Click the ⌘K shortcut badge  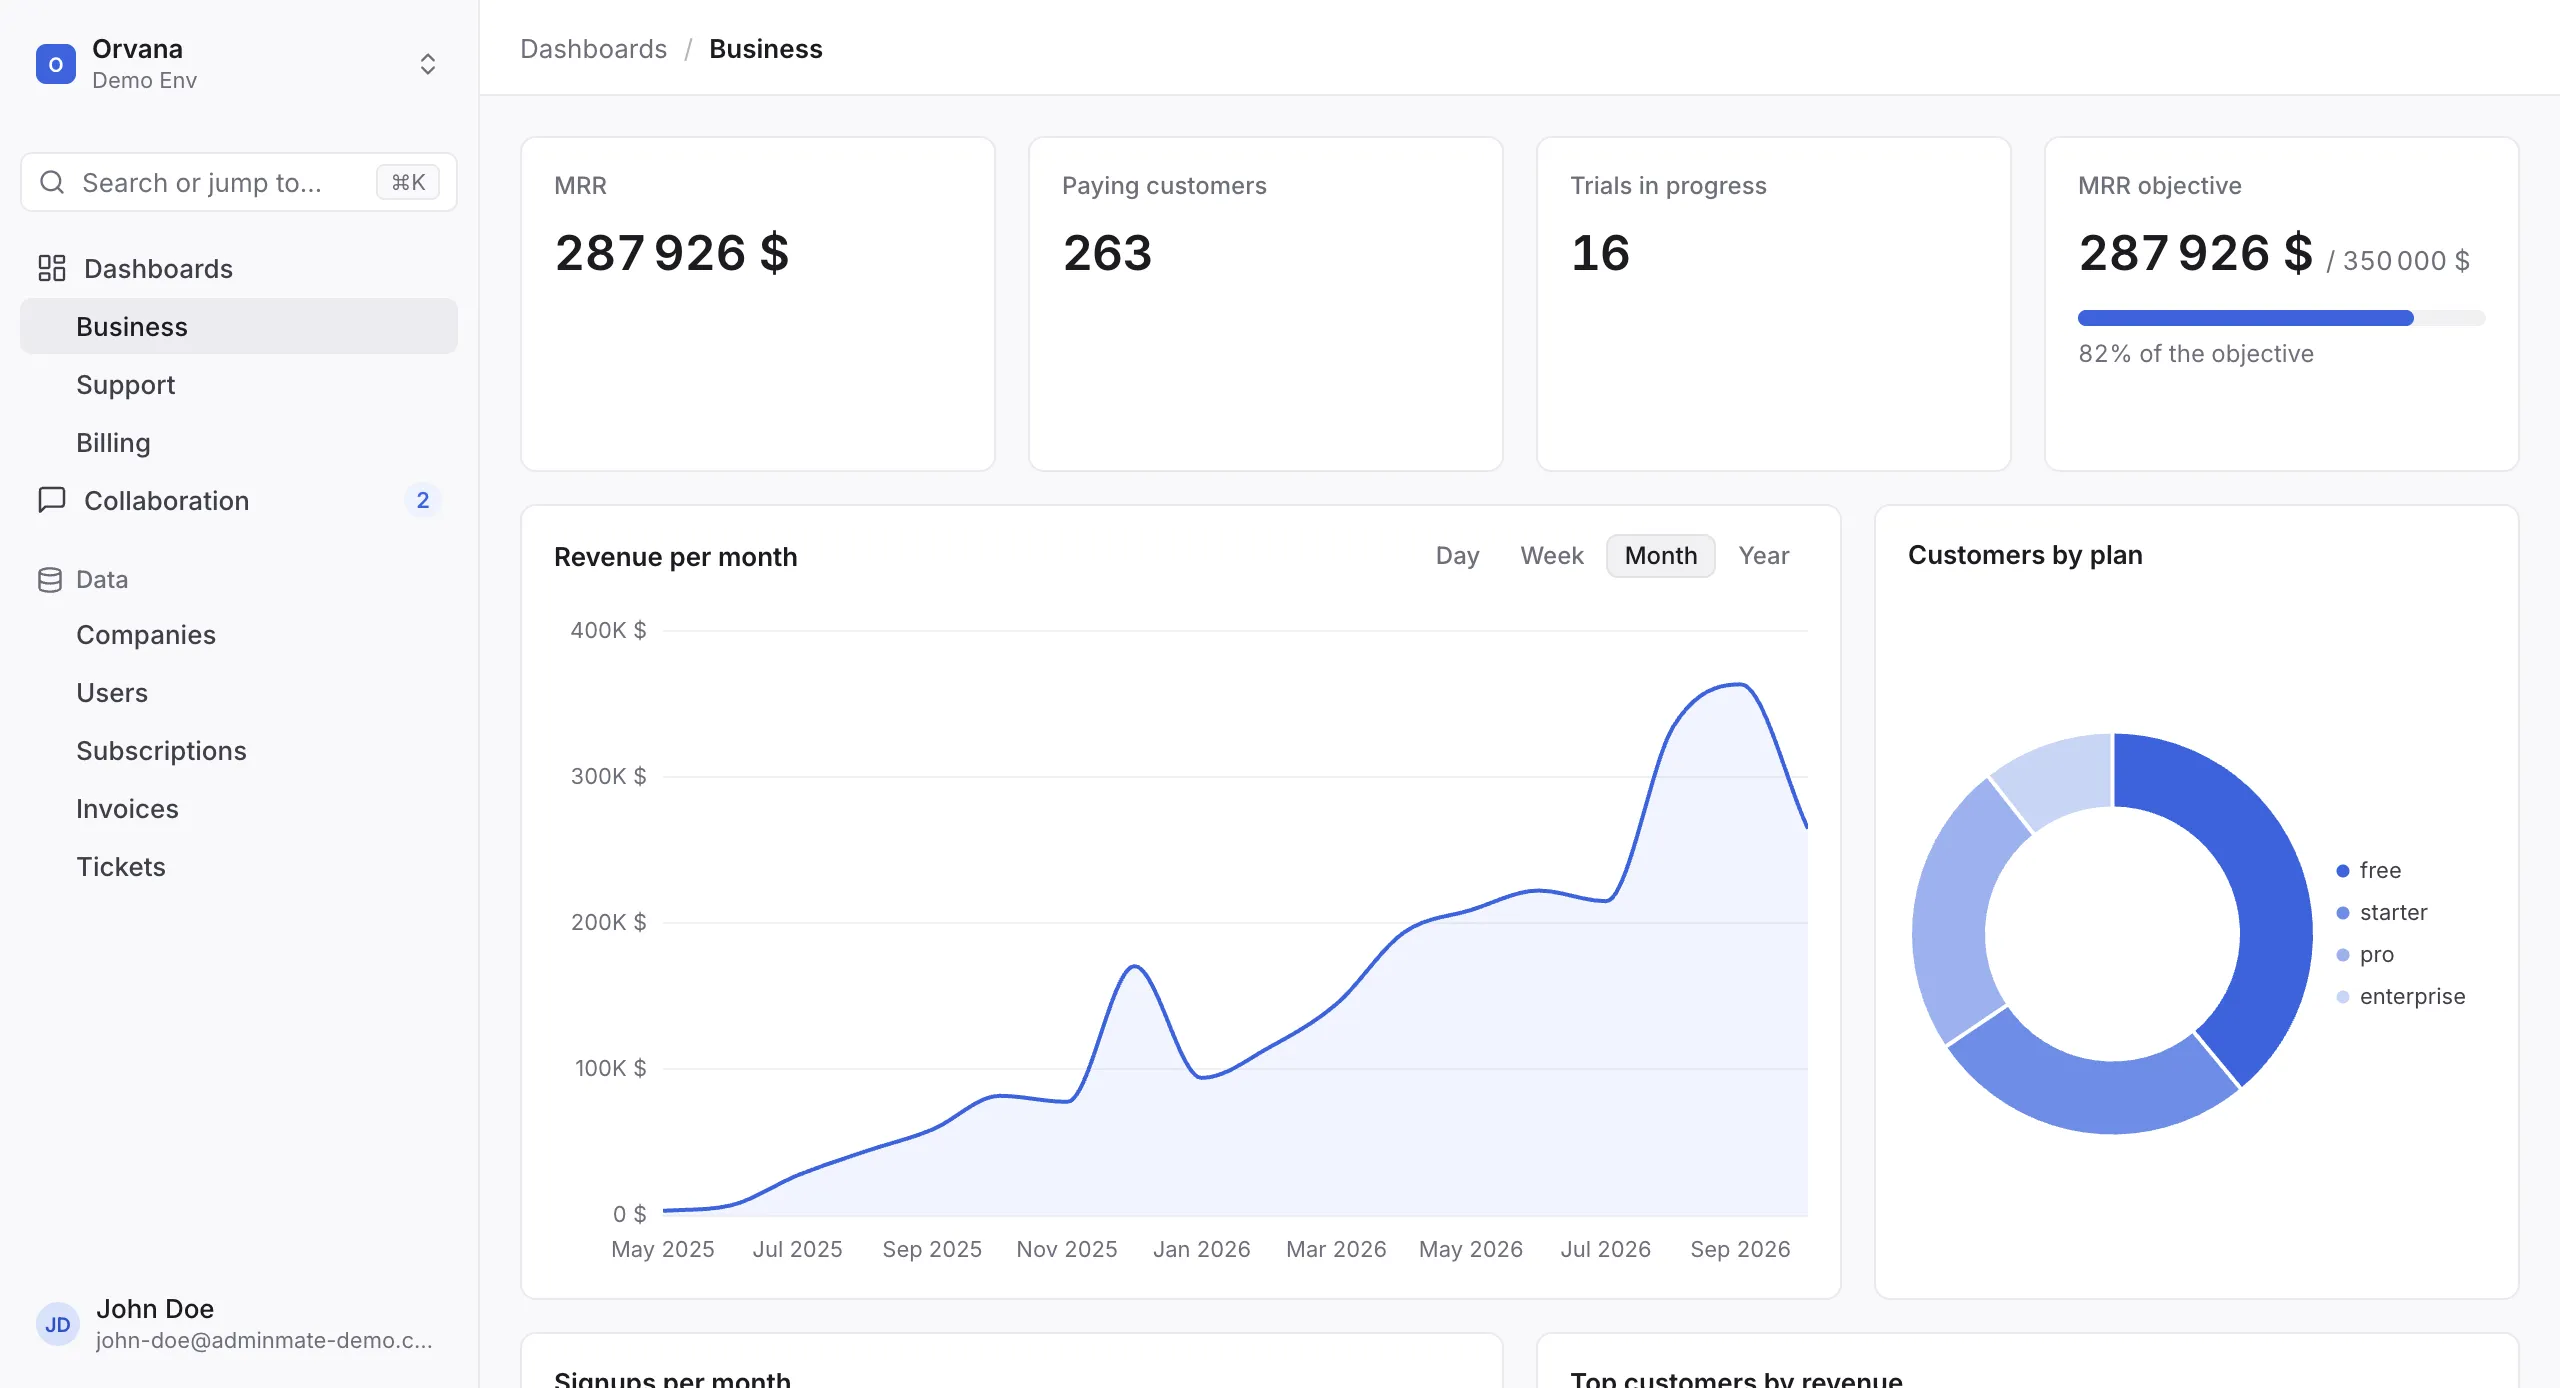pyautogui.click(x=408, y=182)
